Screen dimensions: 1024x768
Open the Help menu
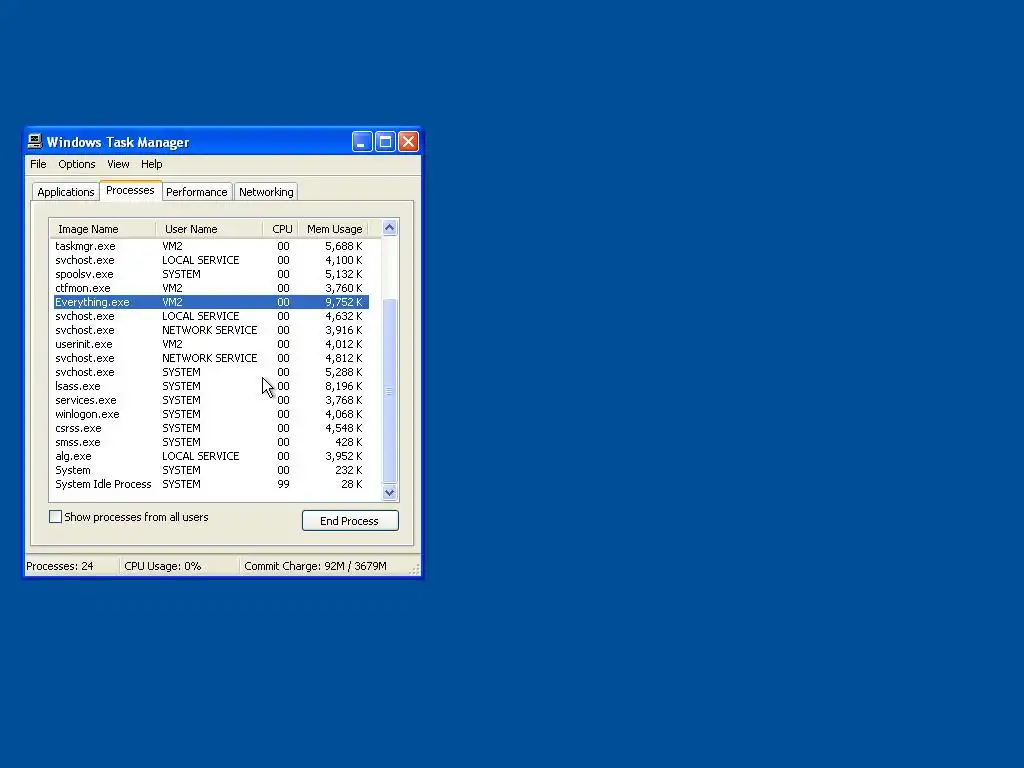pyautogui.click(x=152, y=164)
